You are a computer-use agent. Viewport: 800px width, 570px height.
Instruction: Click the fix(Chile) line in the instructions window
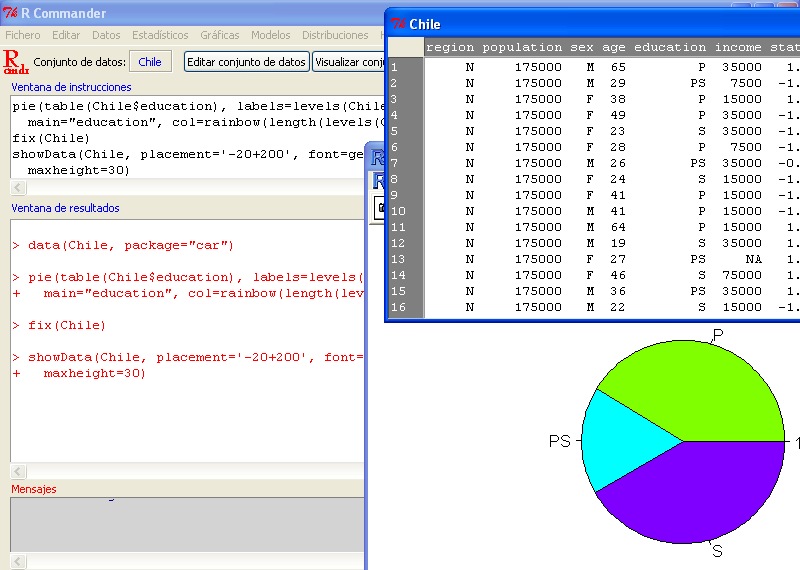[51, 138]
